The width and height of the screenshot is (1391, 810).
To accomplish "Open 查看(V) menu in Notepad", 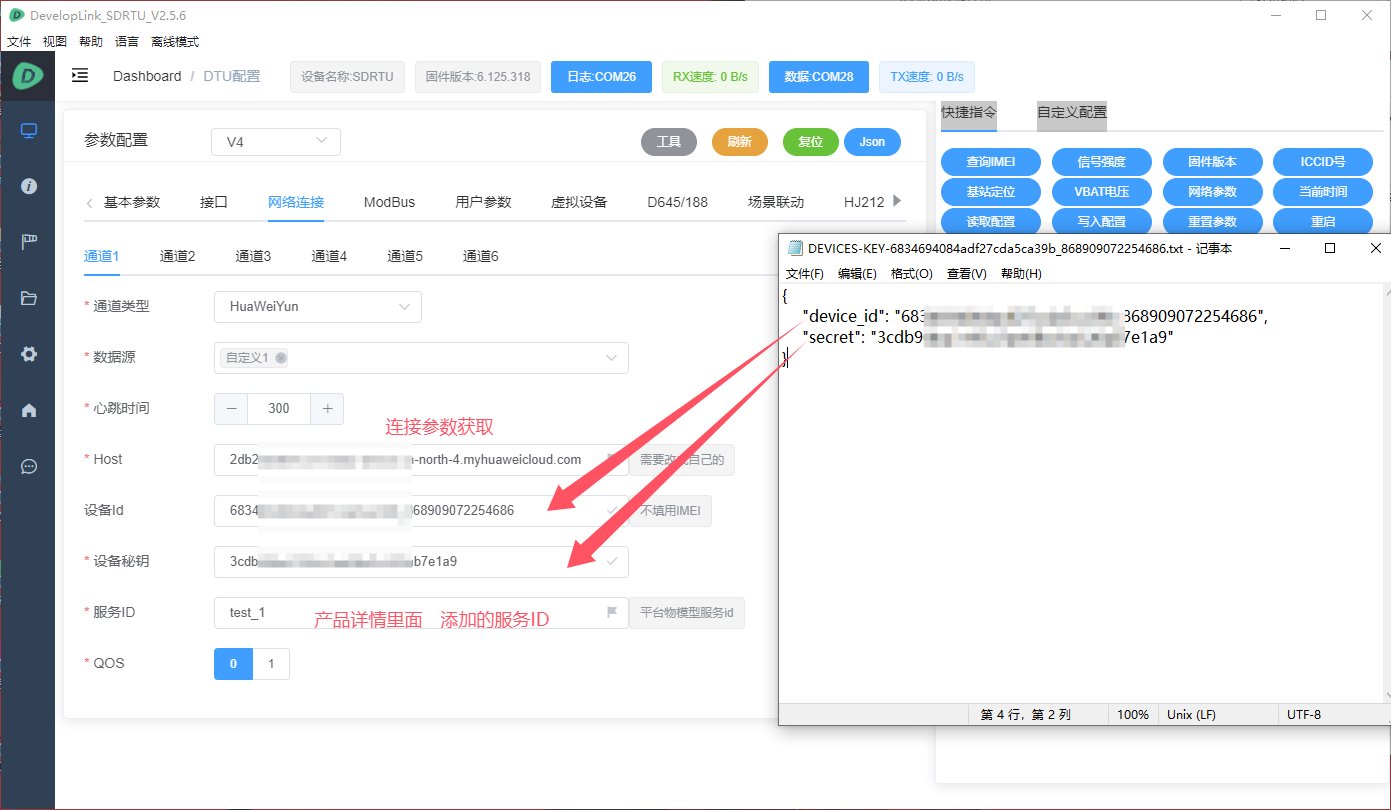I will 967,274.
